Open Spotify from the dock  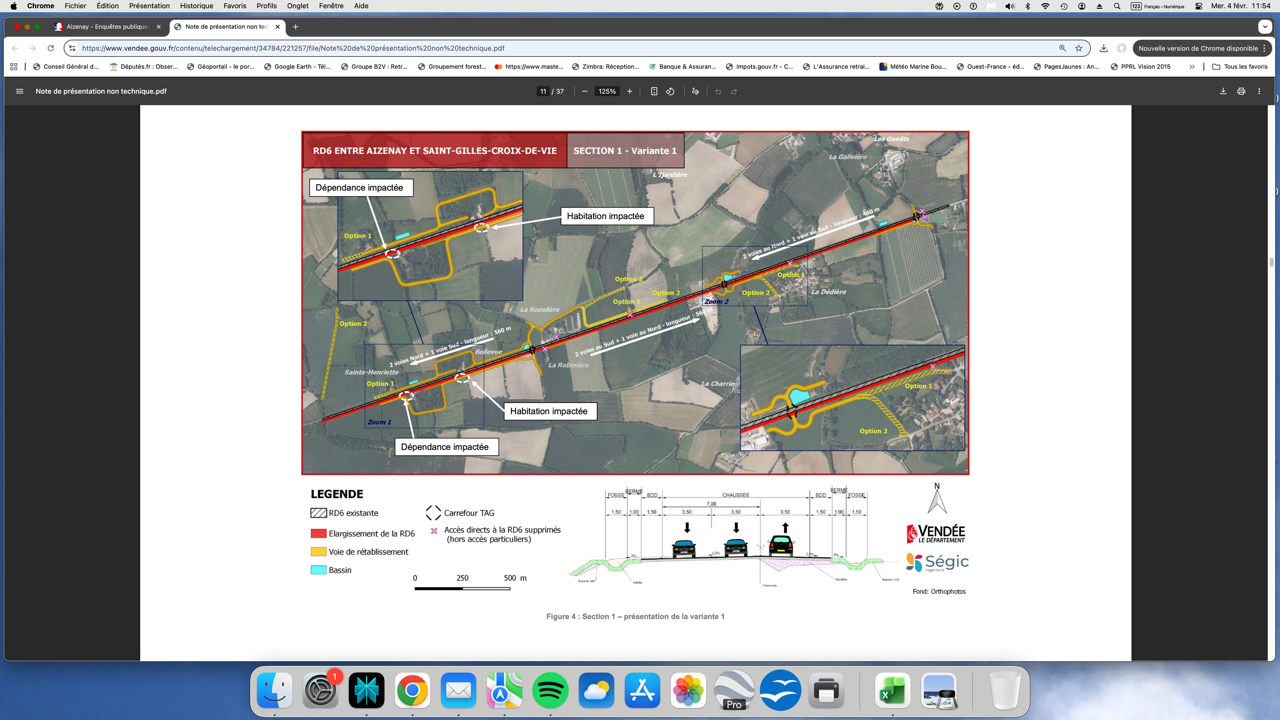(550, 691)
